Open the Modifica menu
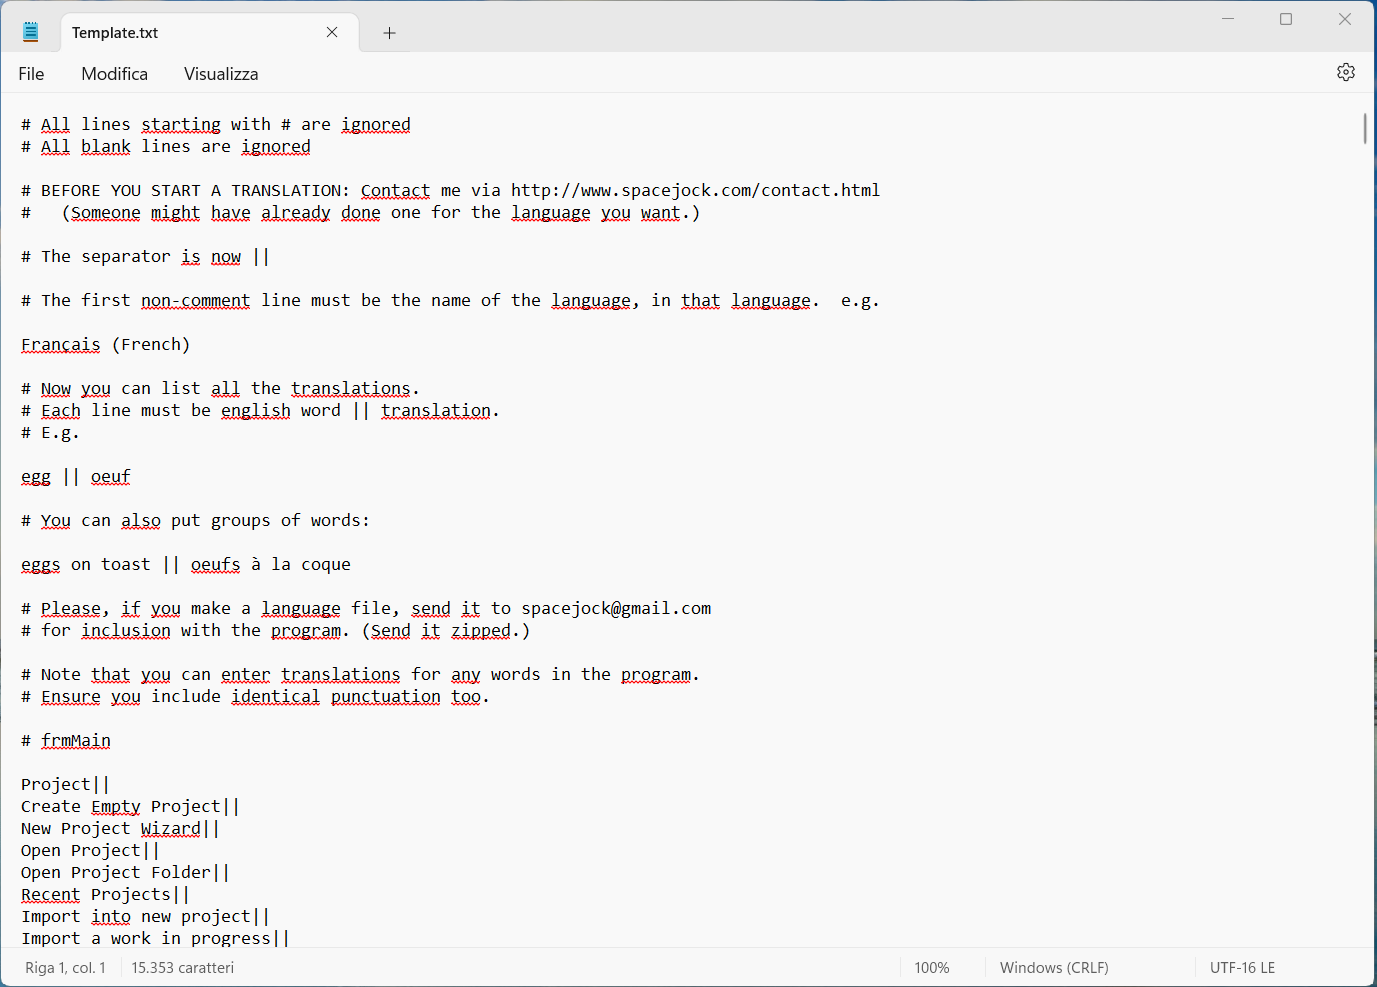The width and height of the screenshot is (1377, 987). click(x=114, y=73)
